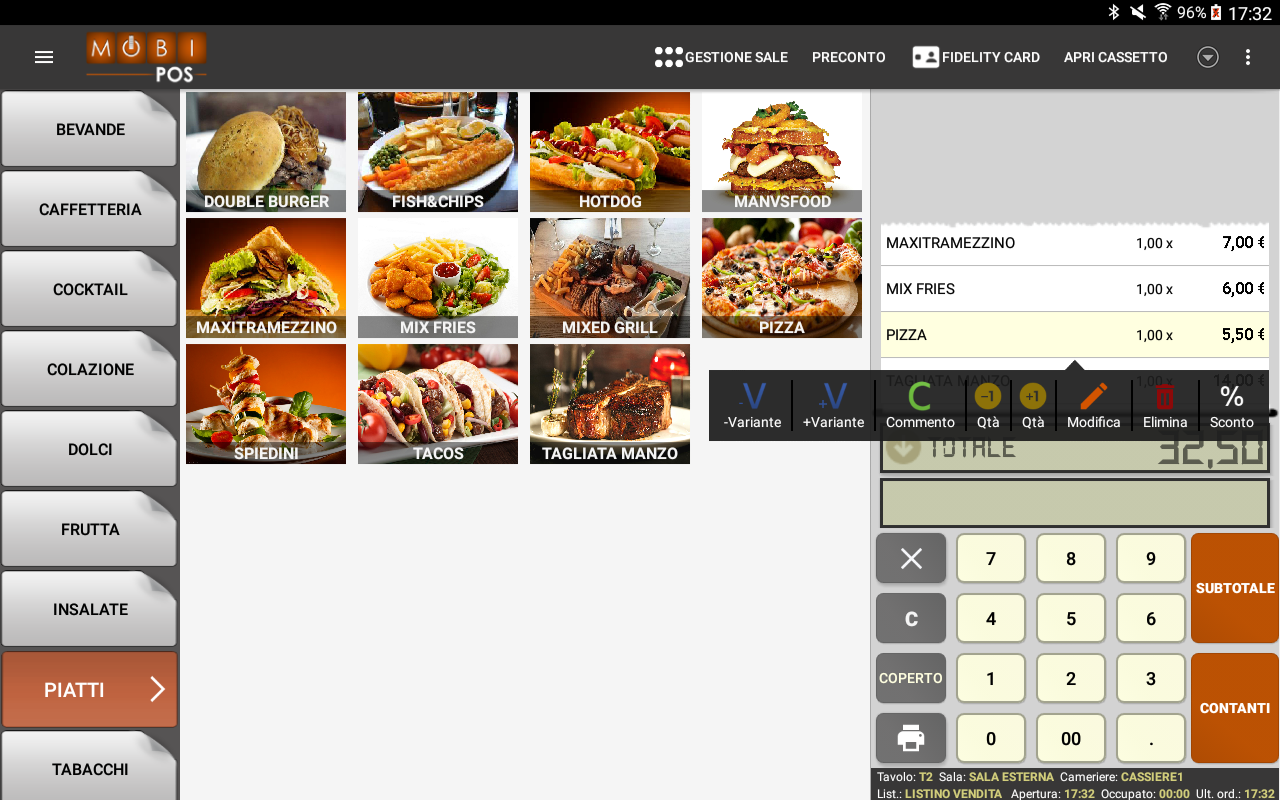Expand the circled down-arrow dropdown
The height and width of the screenshot is (800, 1280).
(1208, 57)
